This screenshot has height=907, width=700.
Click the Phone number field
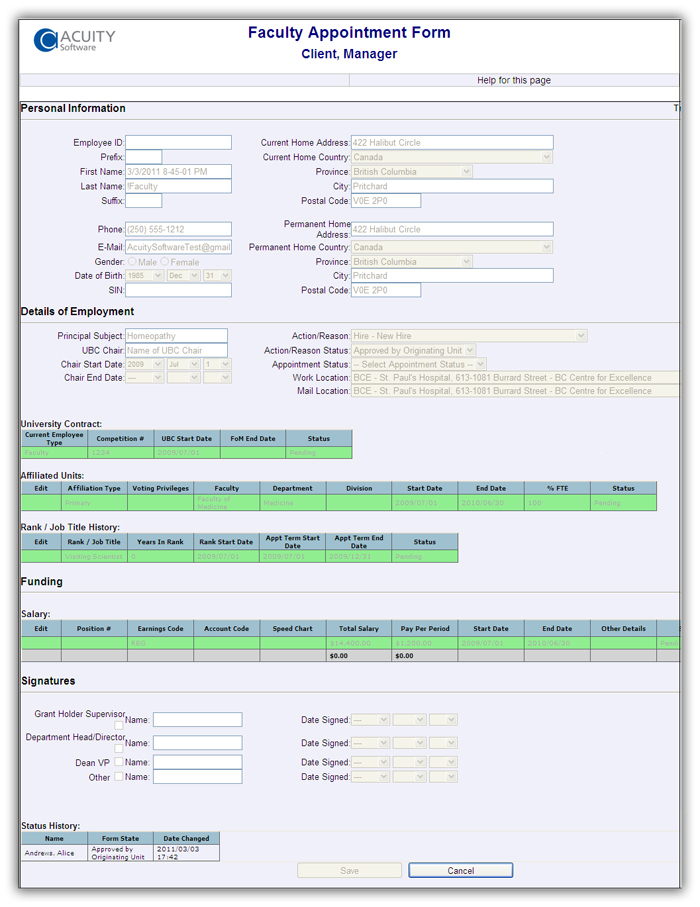pyautogui.click(x=178, y=229)
